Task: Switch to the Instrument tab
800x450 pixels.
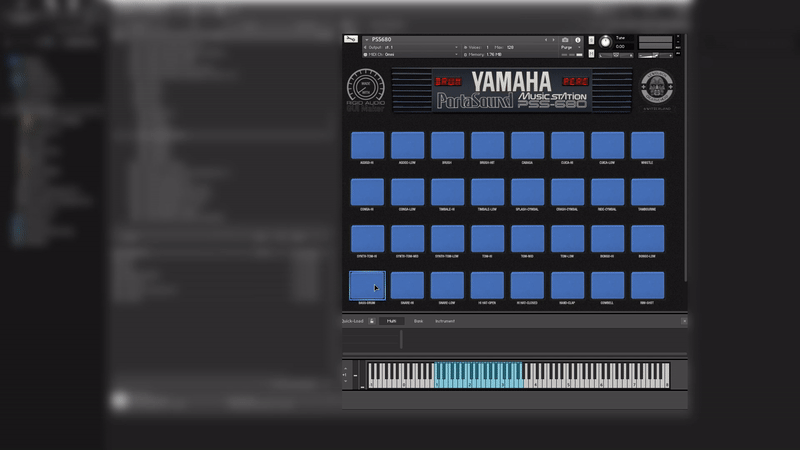Action: point(445,321)
